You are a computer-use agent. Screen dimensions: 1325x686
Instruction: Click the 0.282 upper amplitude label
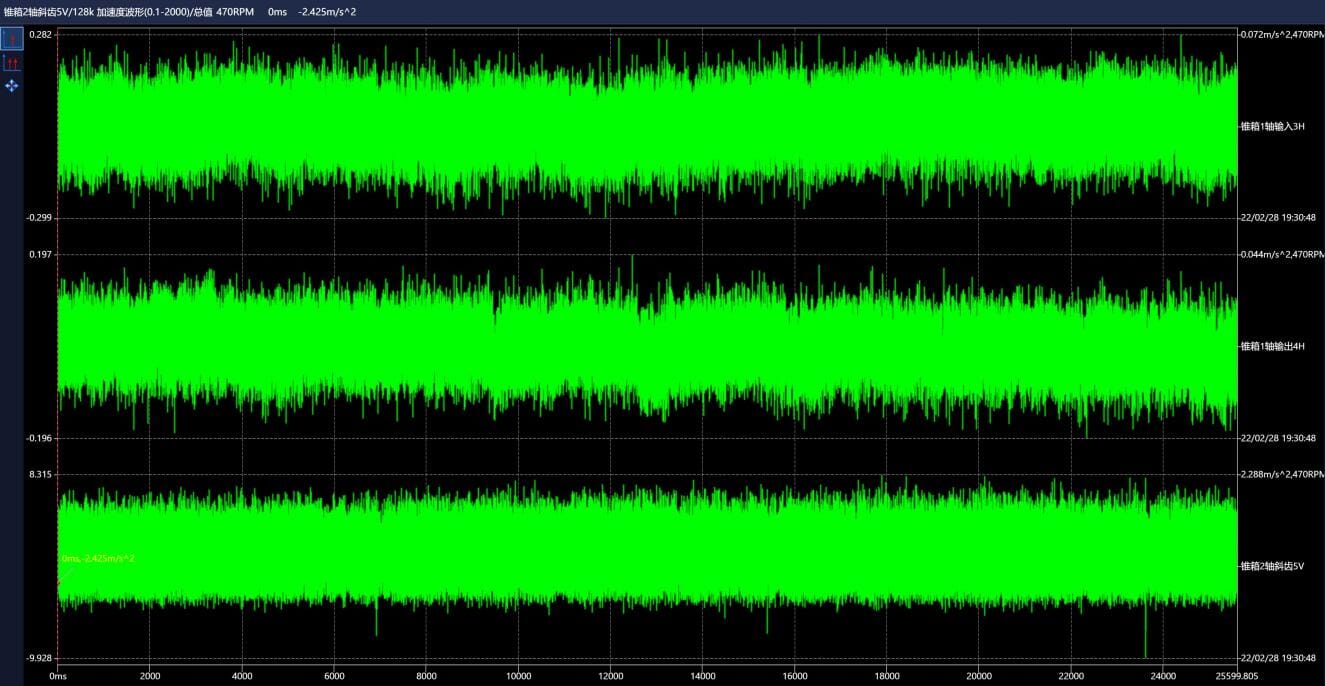coord(40,35)
